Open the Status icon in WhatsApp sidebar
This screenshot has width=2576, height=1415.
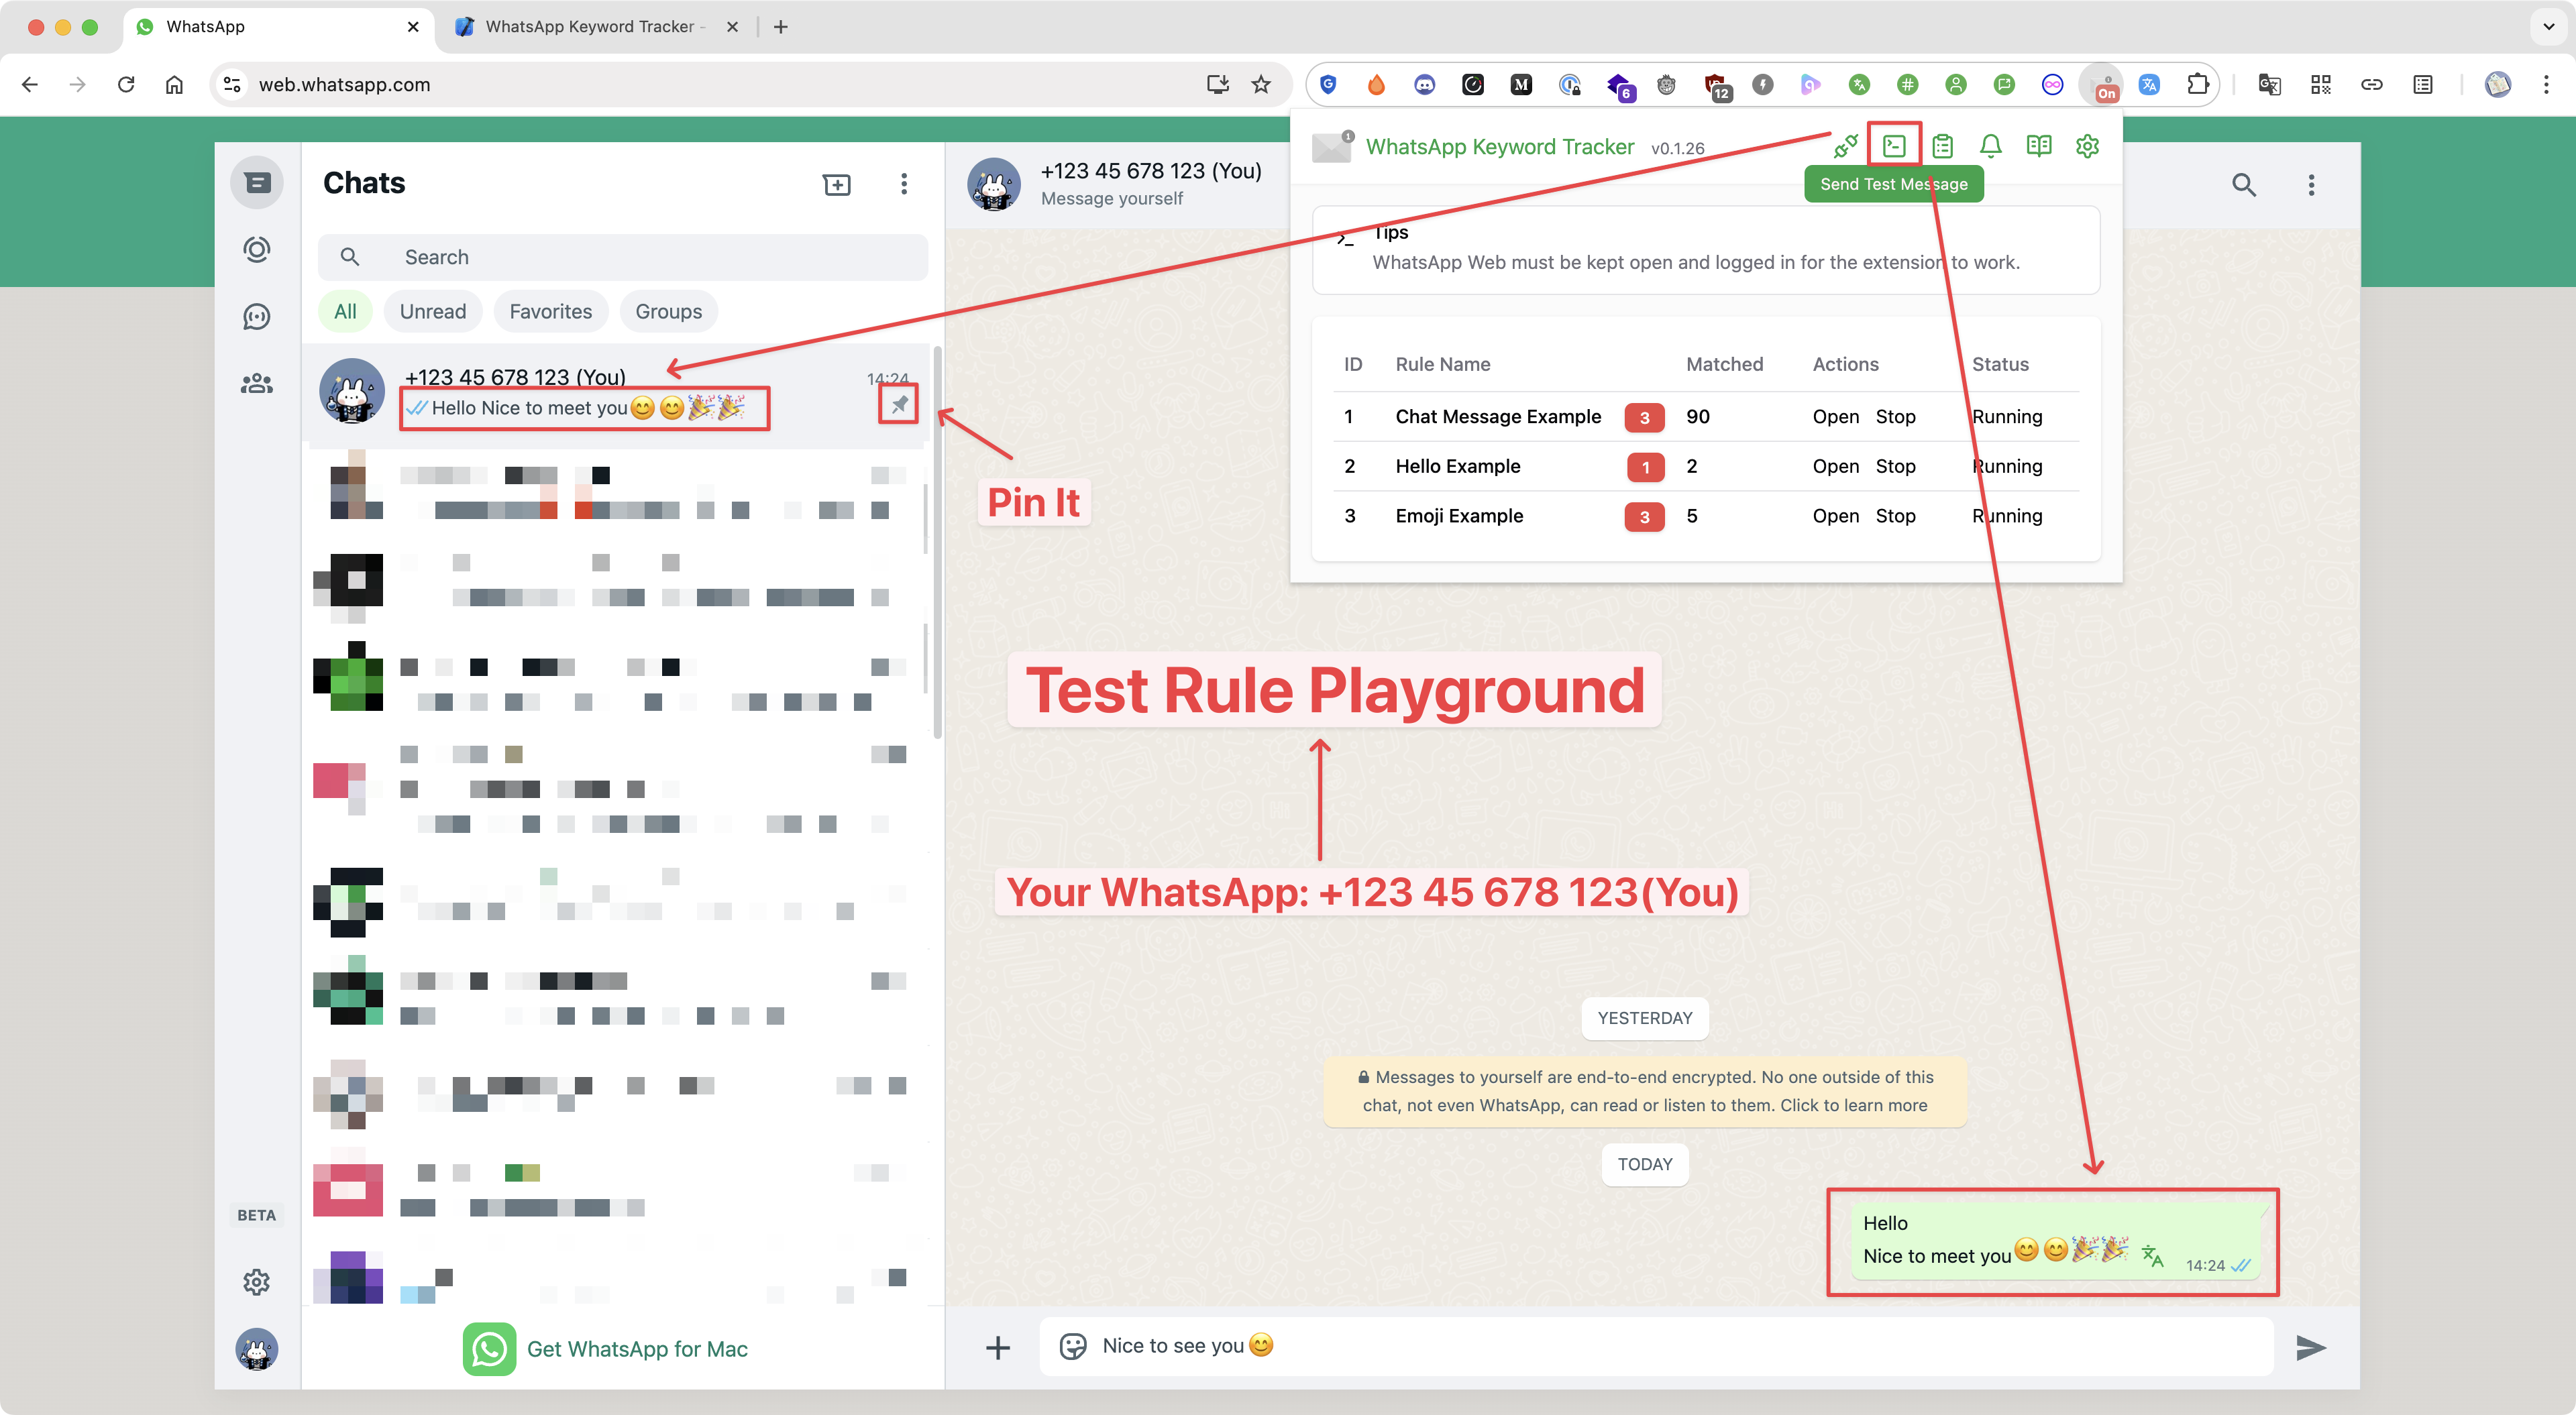(x=257, y=250)
